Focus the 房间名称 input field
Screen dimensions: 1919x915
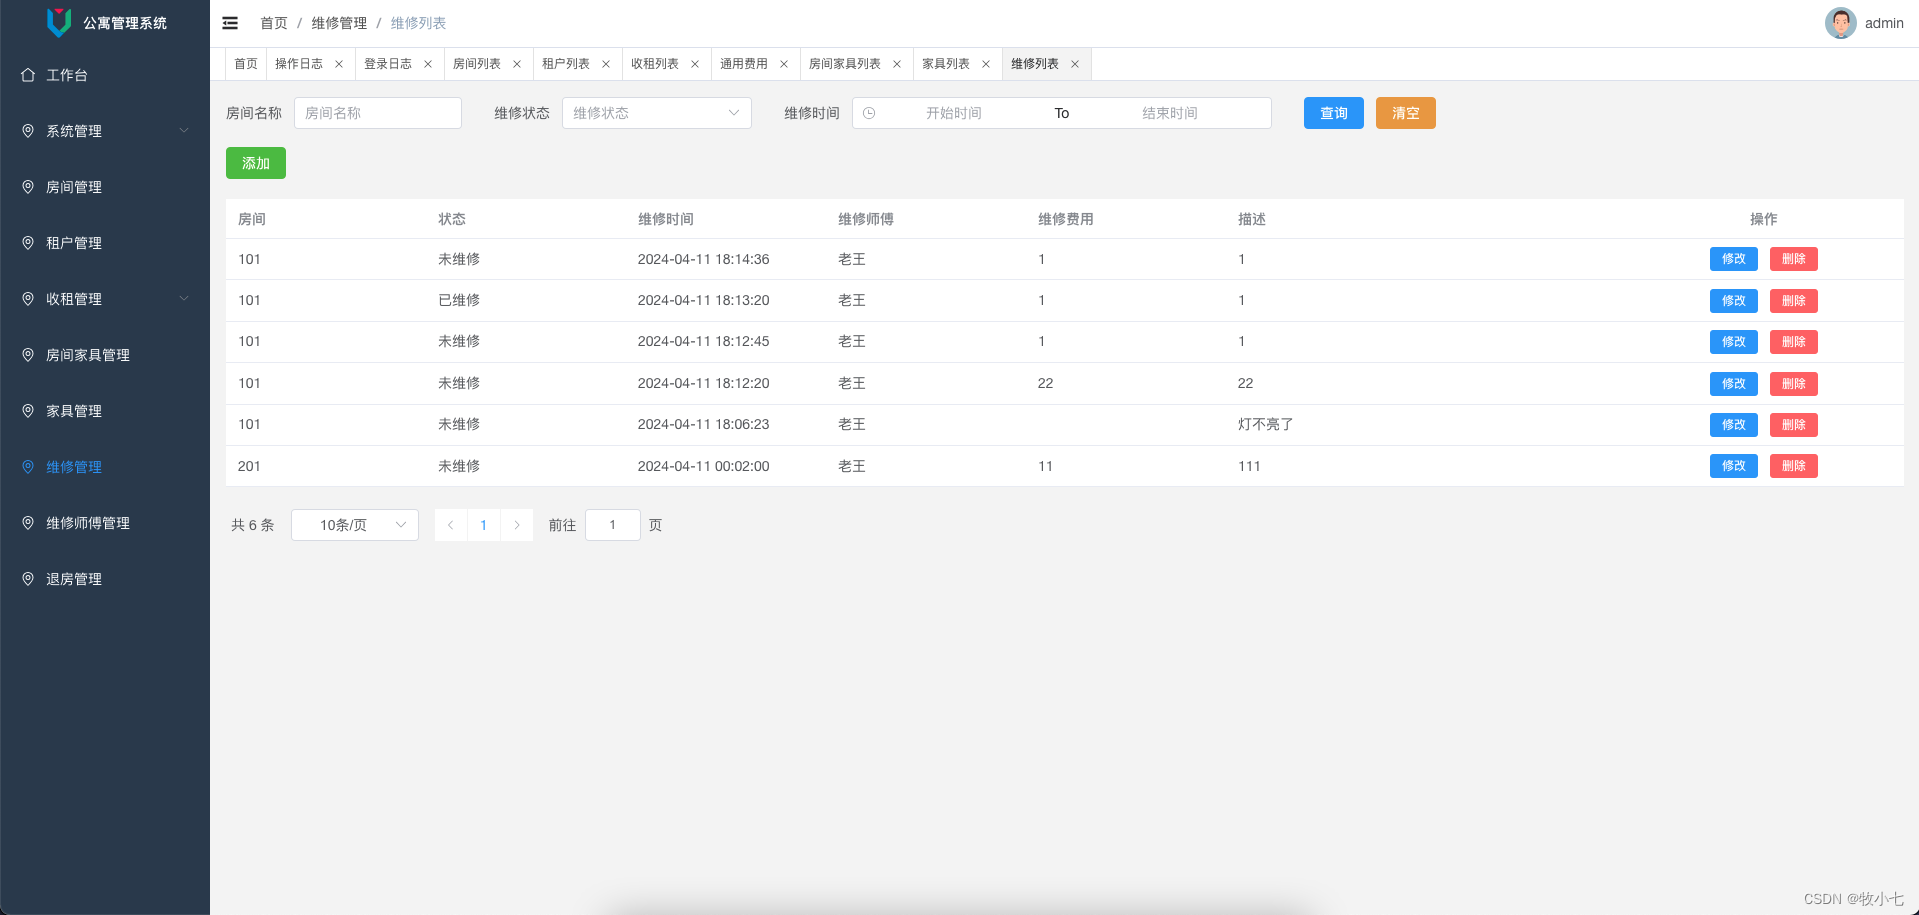pyautogui.click(x=378, y=113)
